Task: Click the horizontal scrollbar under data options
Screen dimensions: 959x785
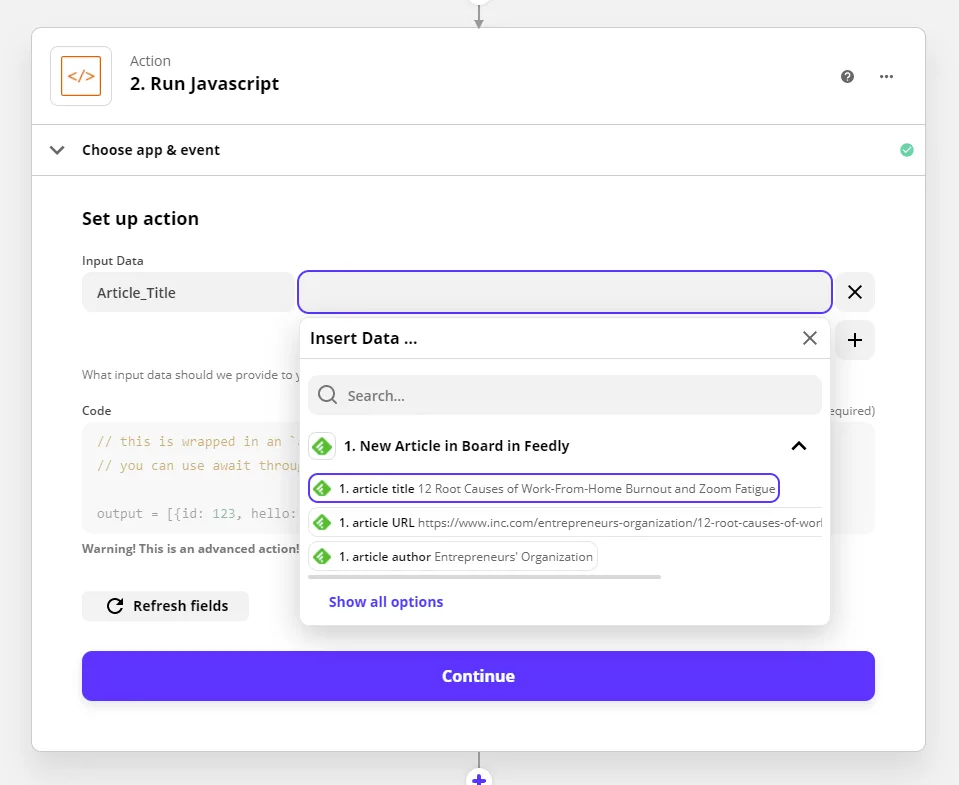Action: pos(484,577)
